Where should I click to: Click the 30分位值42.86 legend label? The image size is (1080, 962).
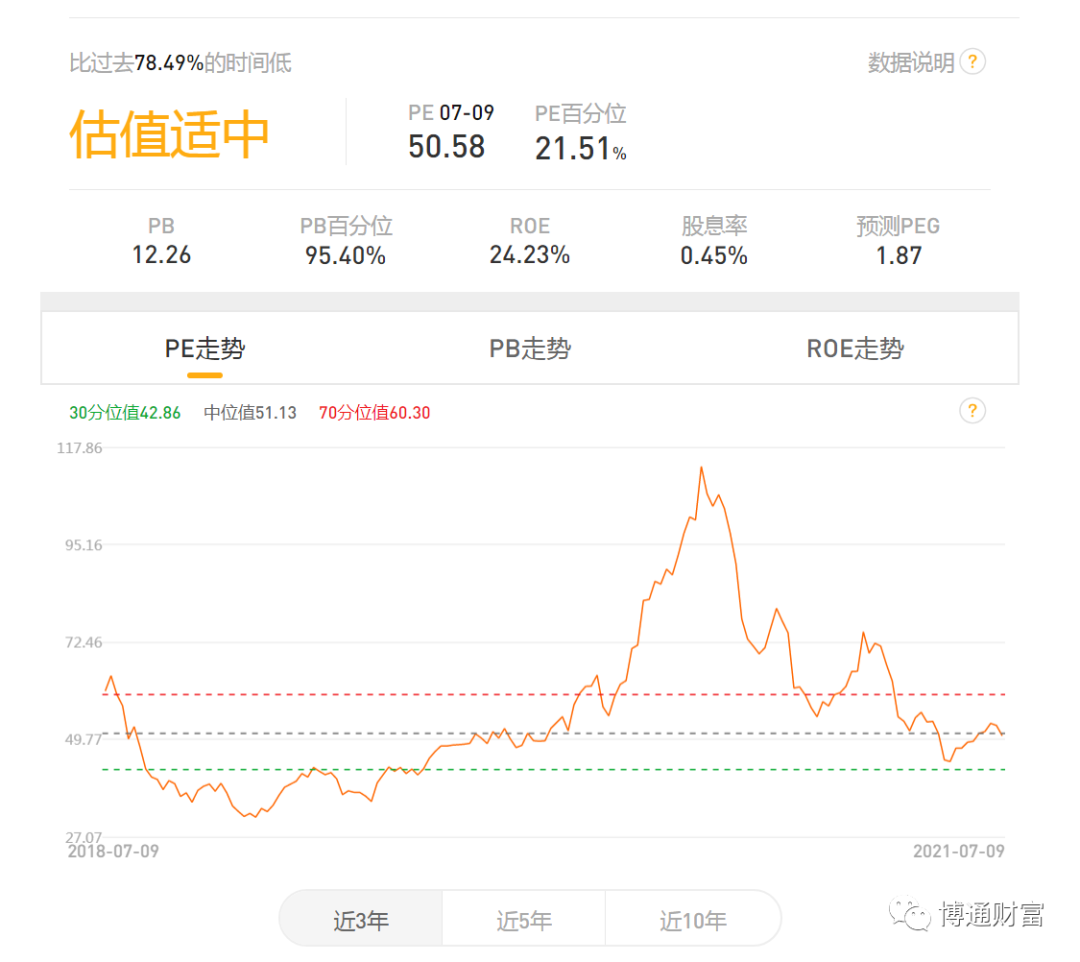click(x=125, y=412)
